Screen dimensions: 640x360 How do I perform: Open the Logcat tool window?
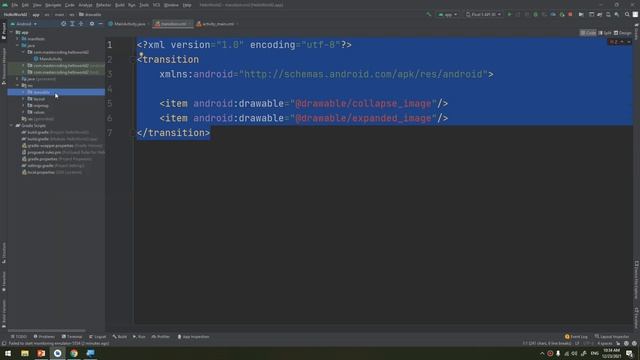click(98, 337)
